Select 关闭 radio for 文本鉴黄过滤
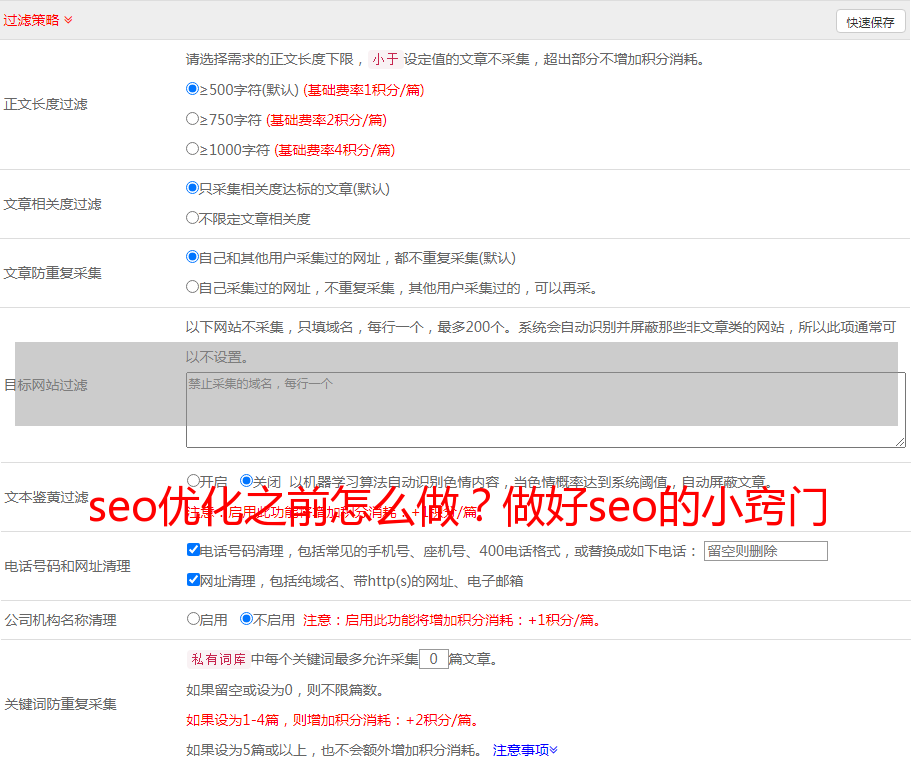This screenshot has width=912, height=768. pyautogui.click(x=246, y=481)
